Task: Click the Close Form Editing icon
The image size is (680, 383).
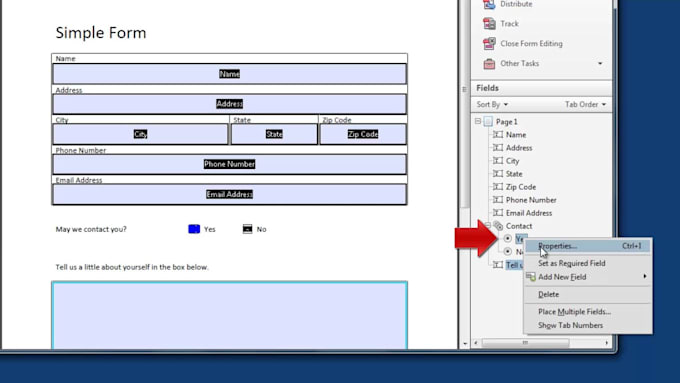Action: click(x=489, y=43)
